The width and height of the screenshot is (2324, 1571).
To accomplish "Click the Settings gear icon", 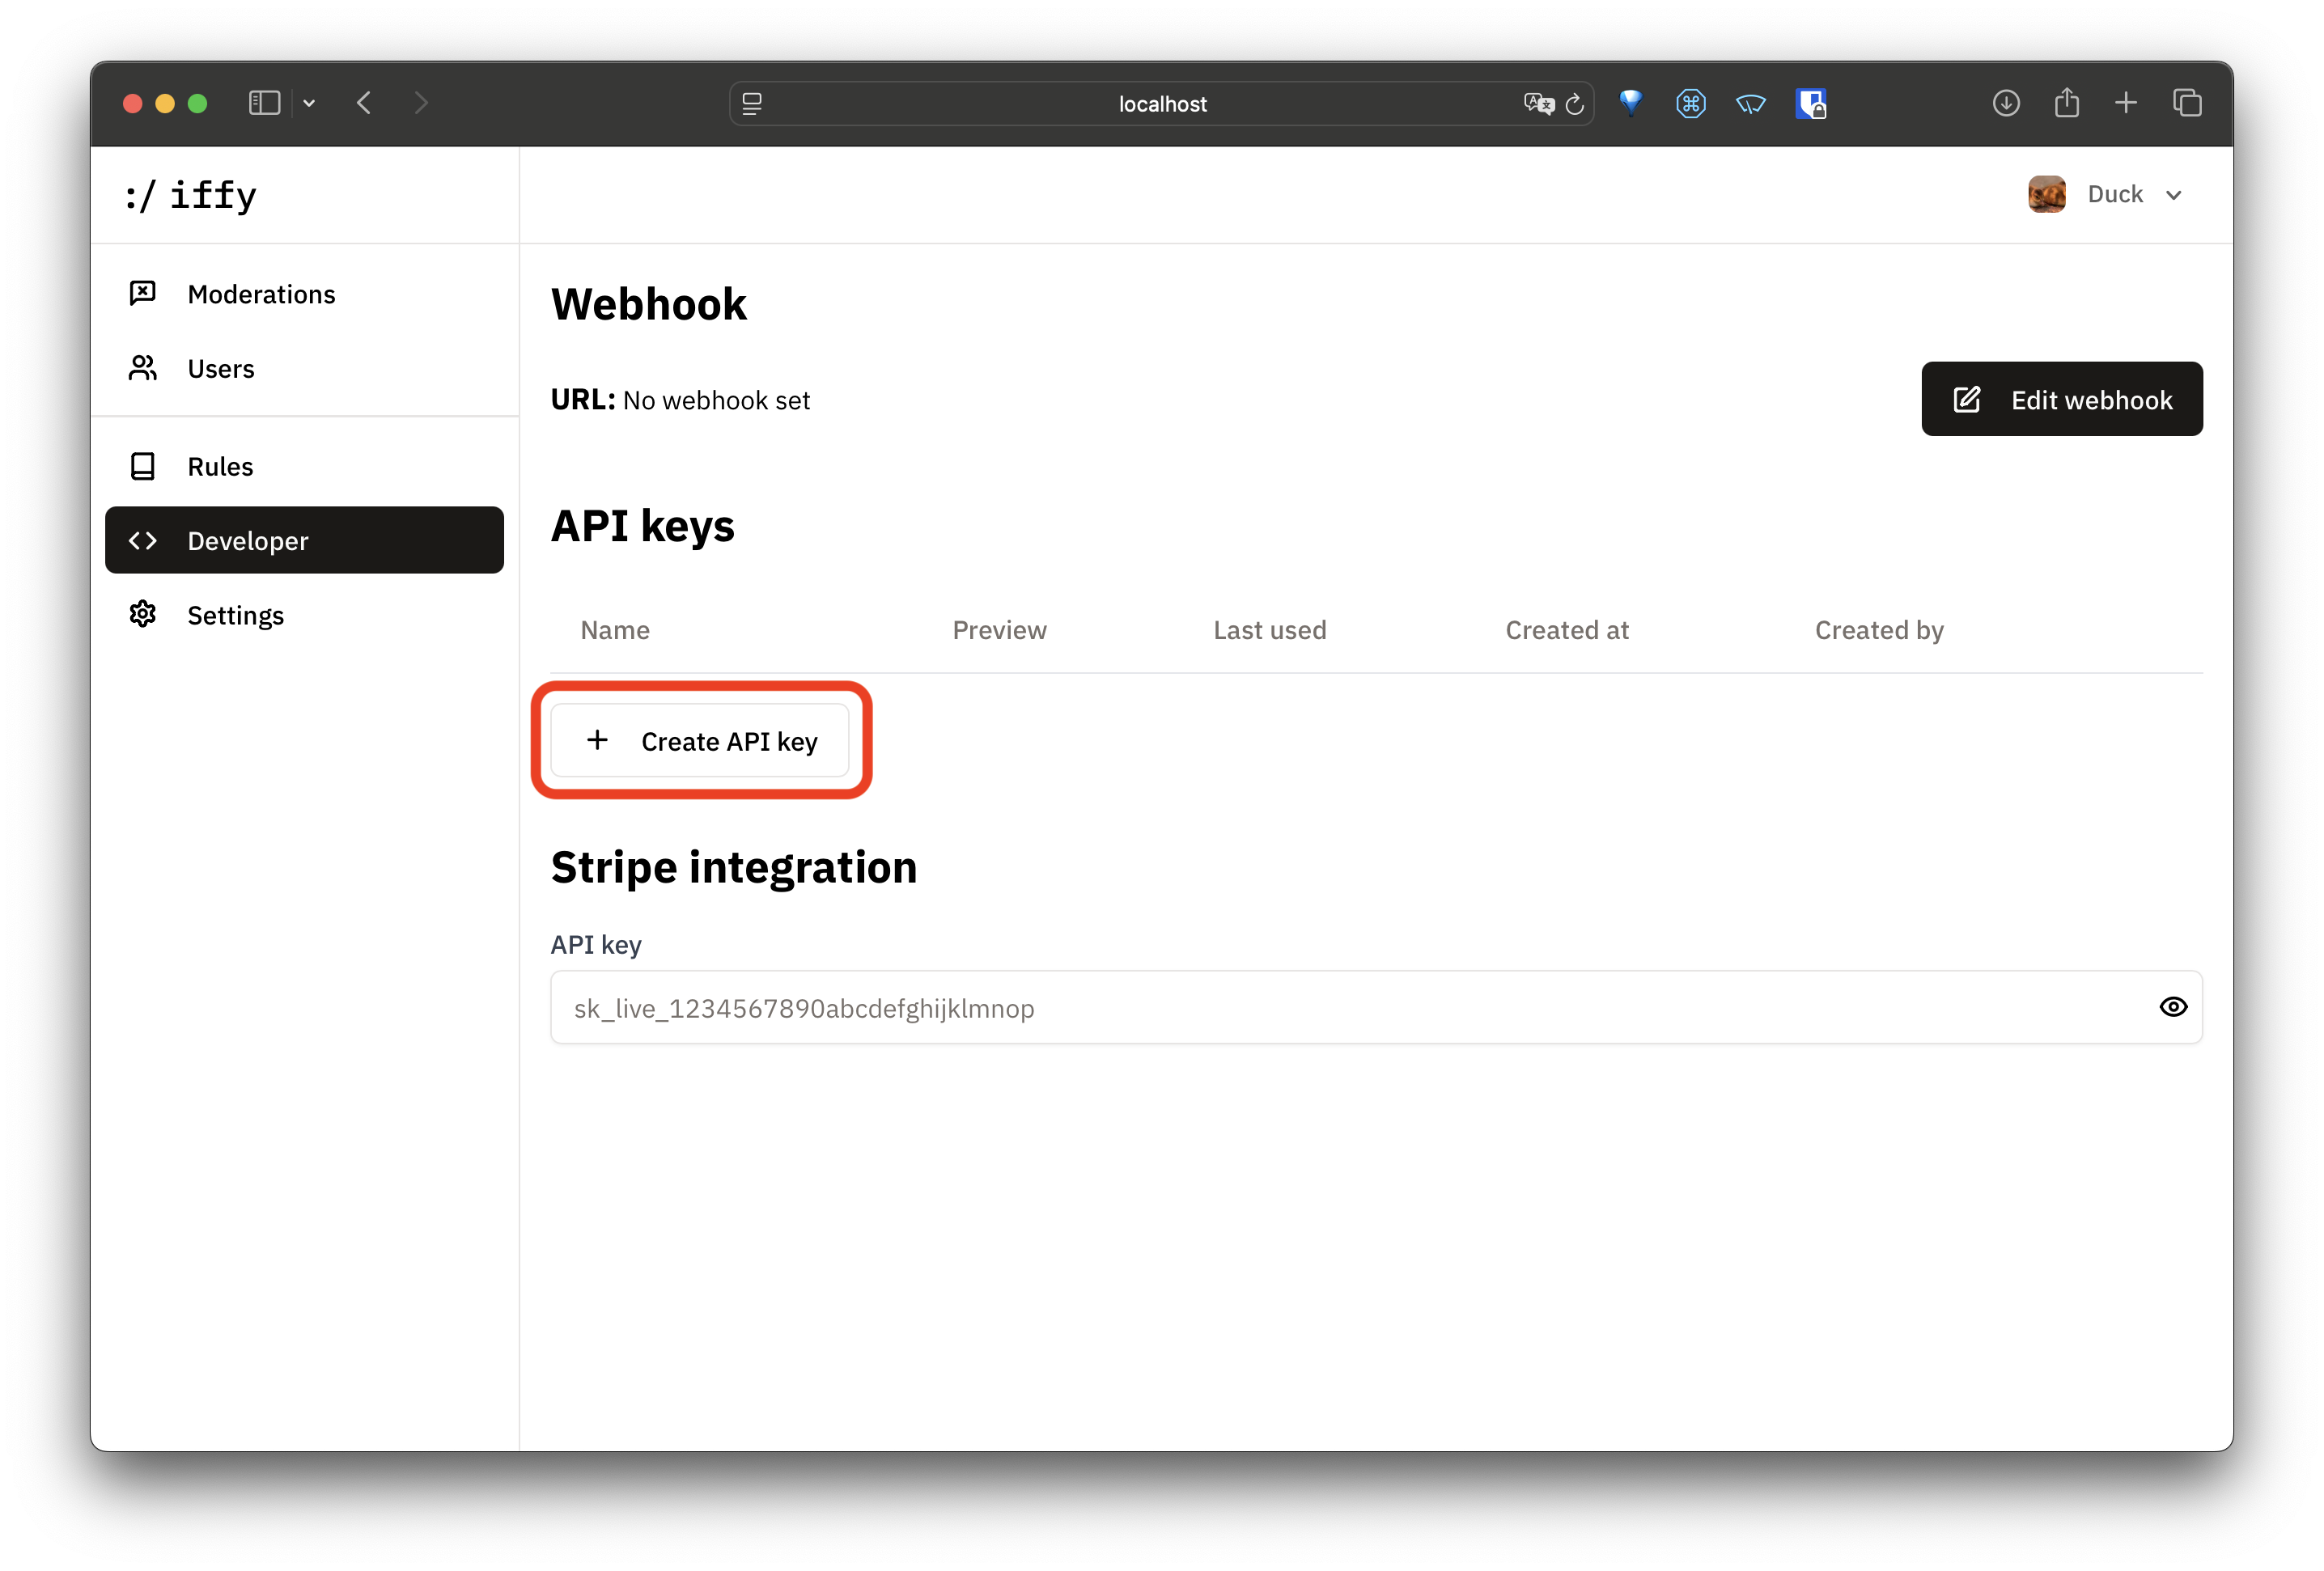I will (143, 614).
